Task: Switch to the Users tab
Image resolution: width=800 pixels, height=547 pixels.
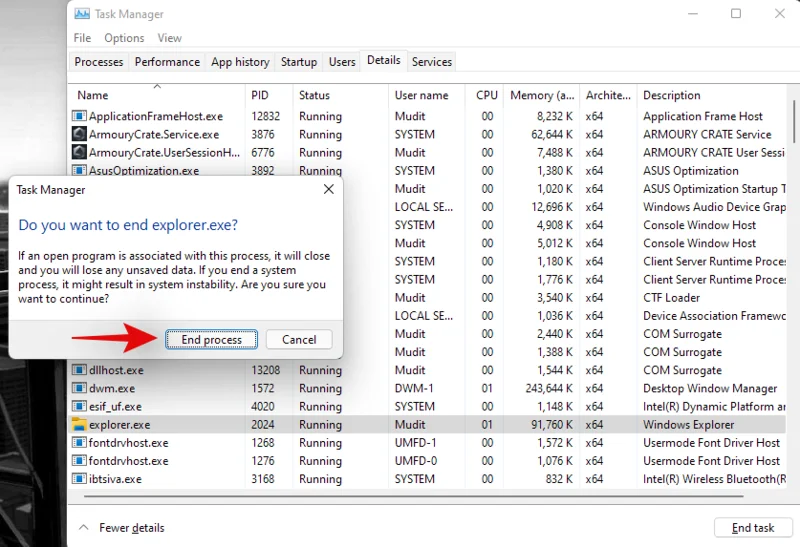Action: point(342,62)
